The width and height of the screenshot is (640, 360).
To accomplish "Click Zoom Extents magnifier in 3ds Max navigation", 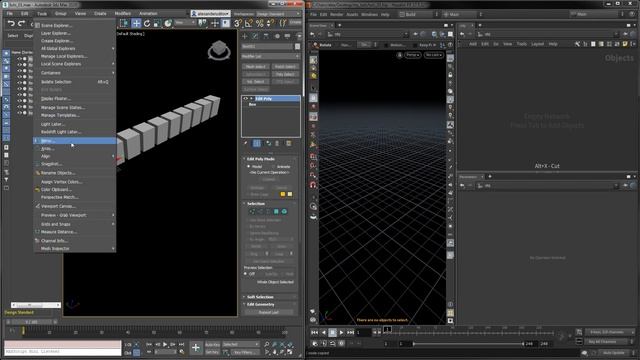I will (x=267, y=344).
